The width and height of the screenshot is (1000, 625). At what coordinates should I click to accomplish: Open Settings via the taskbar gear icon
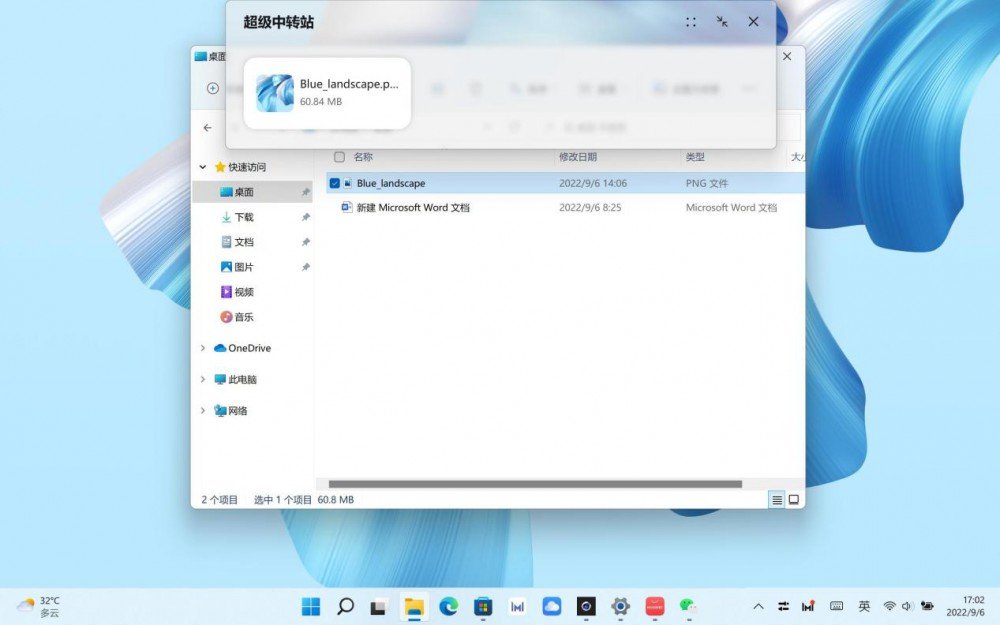click(620, 606)
